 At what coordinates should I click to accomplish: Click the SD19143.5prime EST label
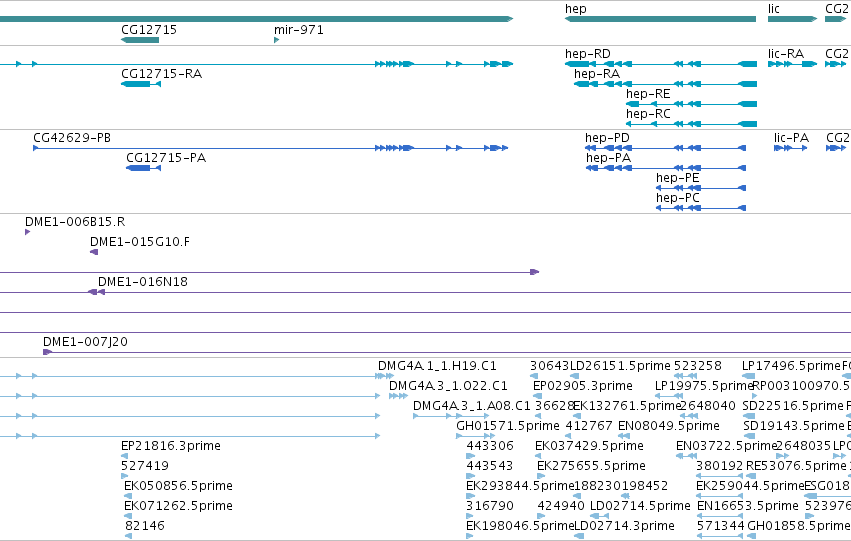(794, 426)
